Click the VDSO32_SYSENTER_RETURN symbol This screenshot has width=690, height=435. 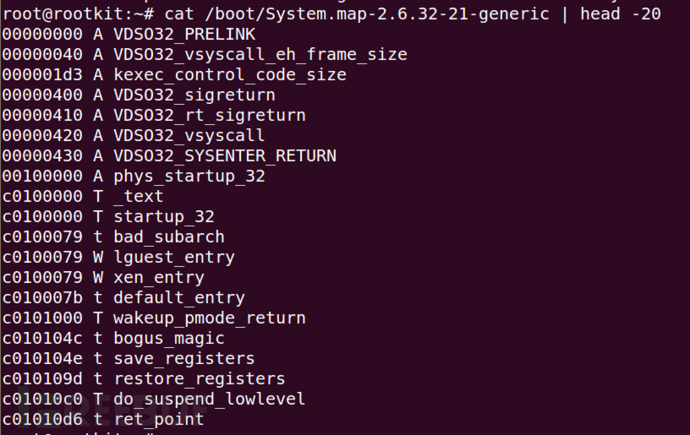pyautogui.click(x=224, y=156)
